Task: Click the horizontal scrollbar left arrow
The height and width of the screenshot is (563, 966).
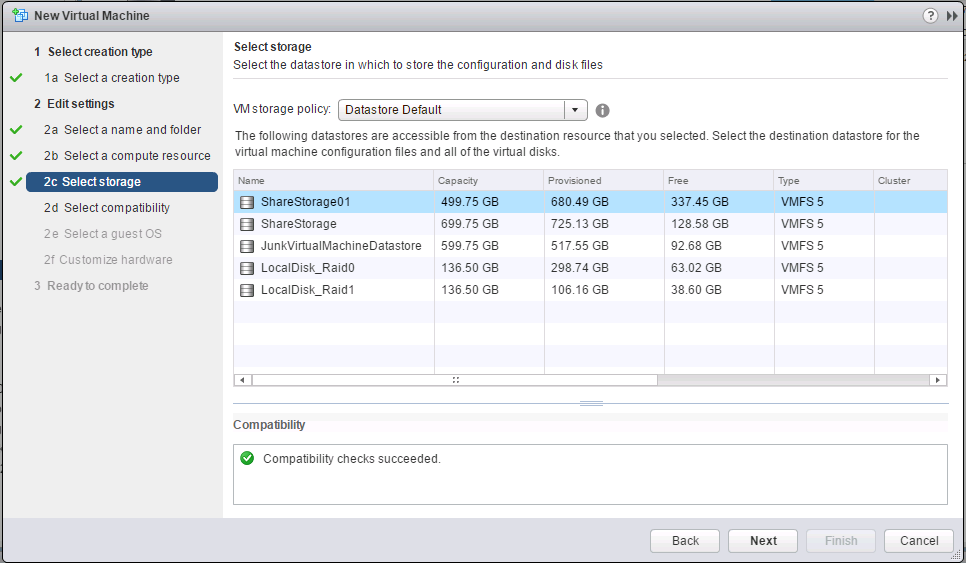Action: (243, 380)
